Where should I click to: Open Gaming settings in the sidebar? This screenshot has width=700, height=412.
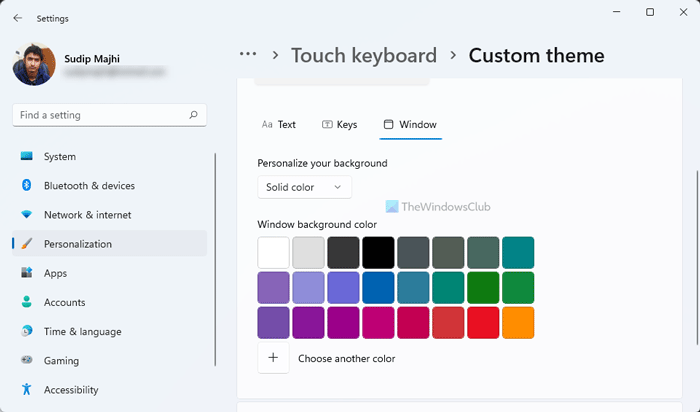(x=60, y=361)
